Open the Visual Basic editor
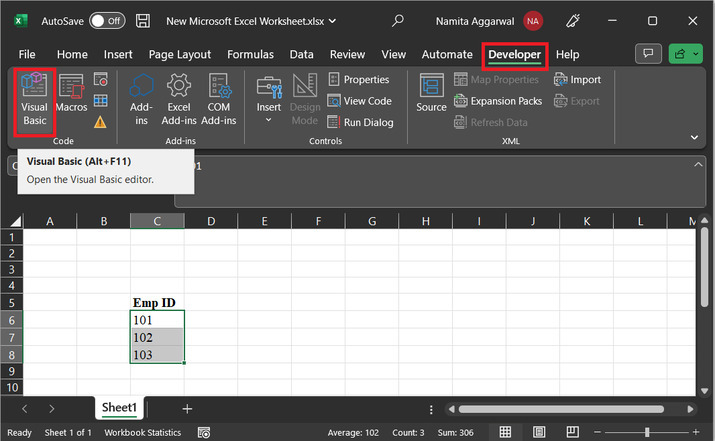 point(35,98)
